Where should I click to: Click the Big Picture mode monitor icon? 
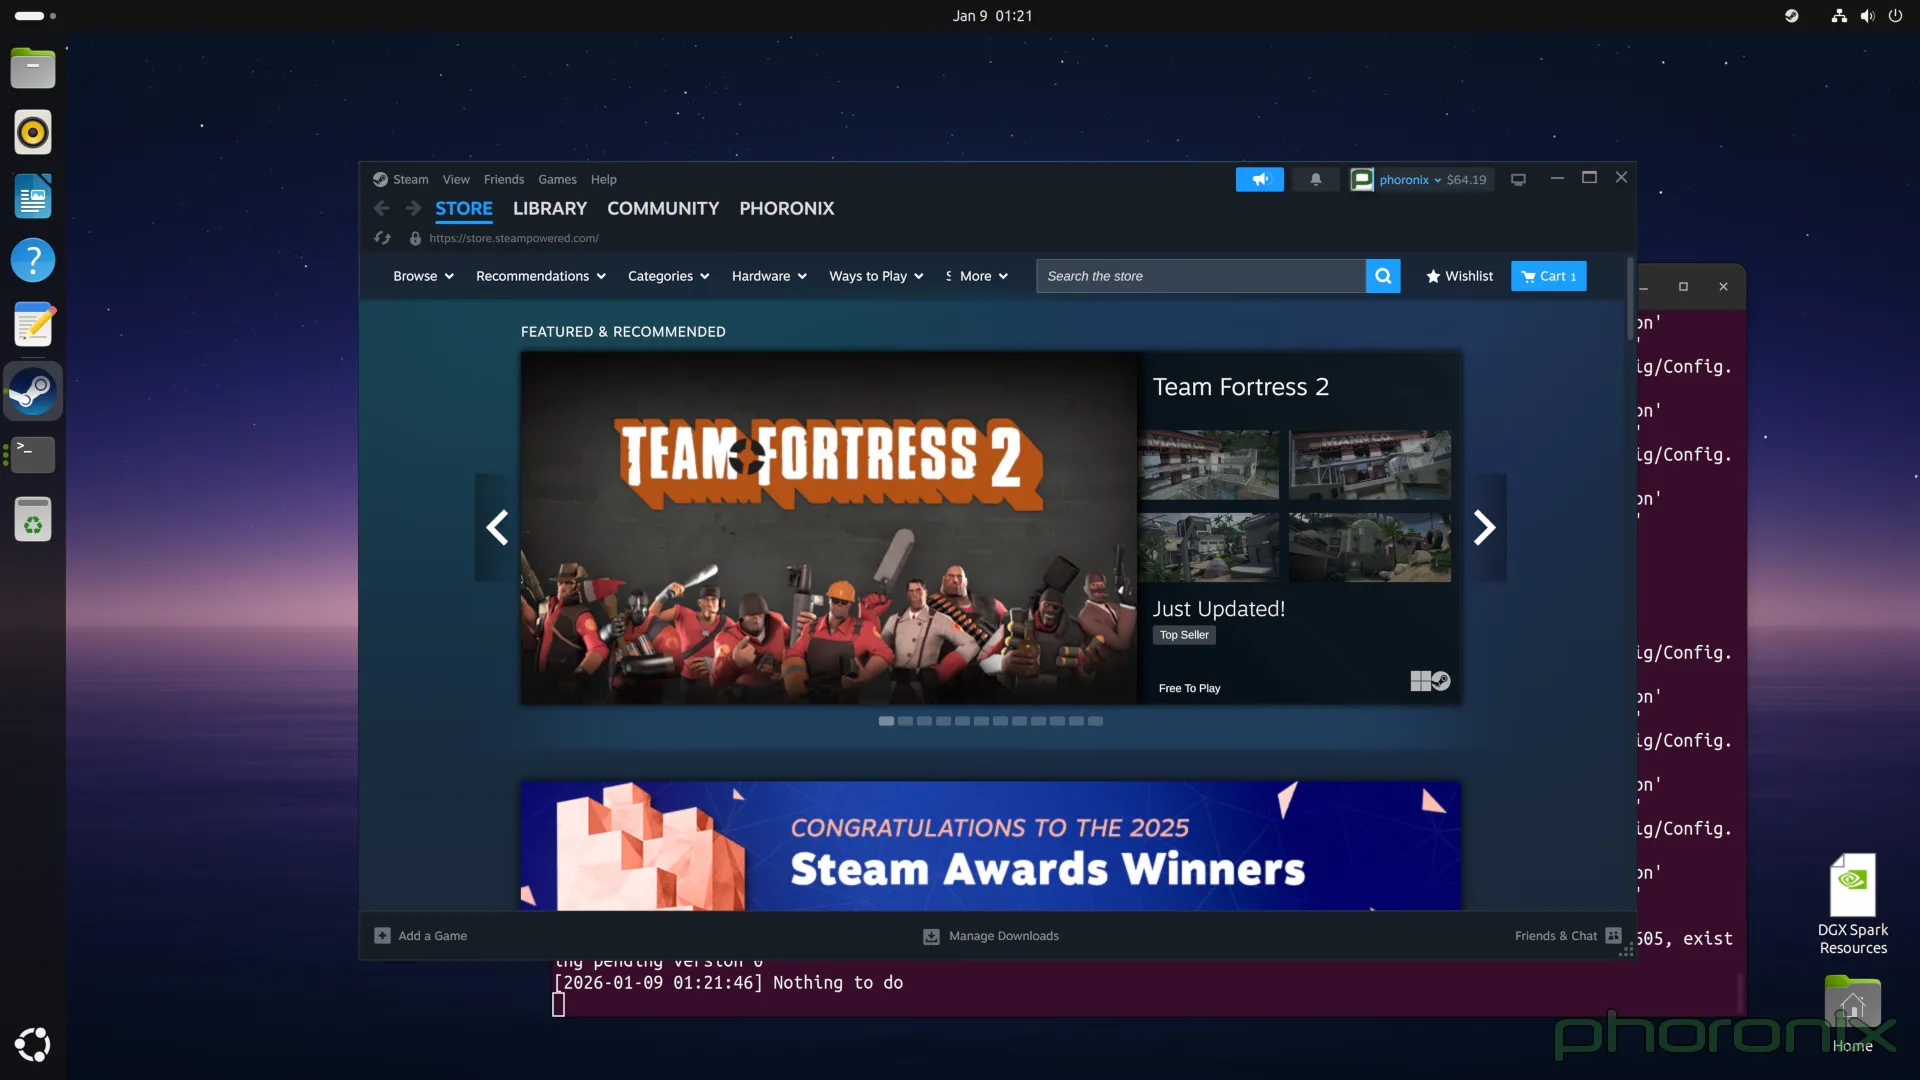(x=1518, y=179)
